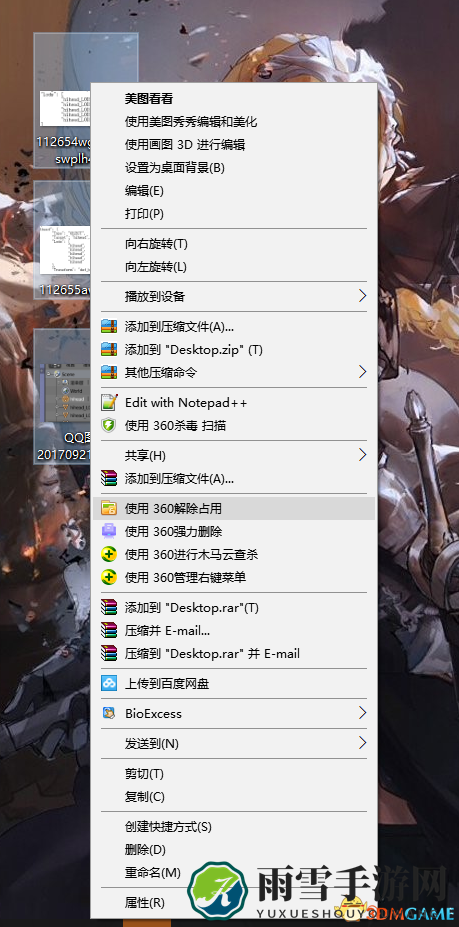
Task: Select 向右旋转(T) menu entry
Action: click(x=156, y=244)
